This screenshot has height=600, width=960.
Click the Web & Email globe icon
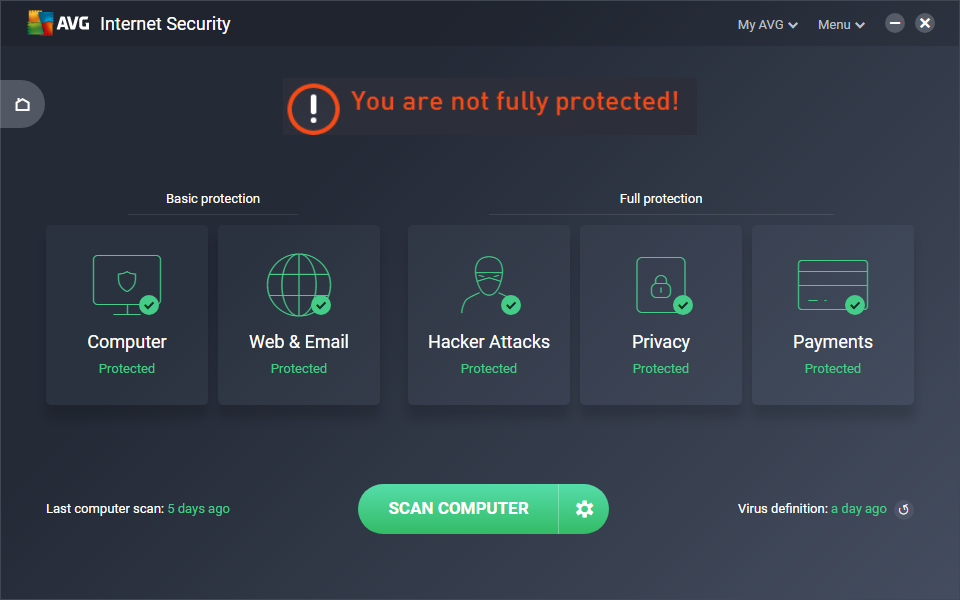click(x=298, y=284)
